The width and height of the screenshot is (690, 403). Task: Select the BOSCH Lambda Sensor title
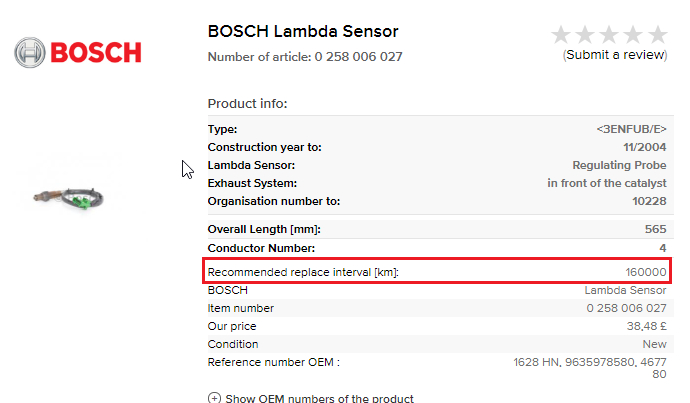point(303,31)
